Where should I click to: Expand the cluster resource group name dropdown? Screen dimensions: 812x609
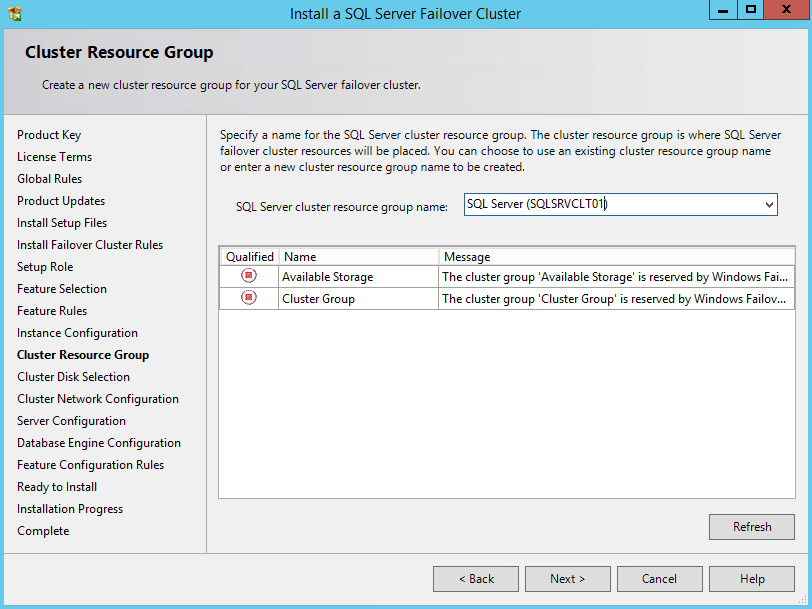click(768, 204)
